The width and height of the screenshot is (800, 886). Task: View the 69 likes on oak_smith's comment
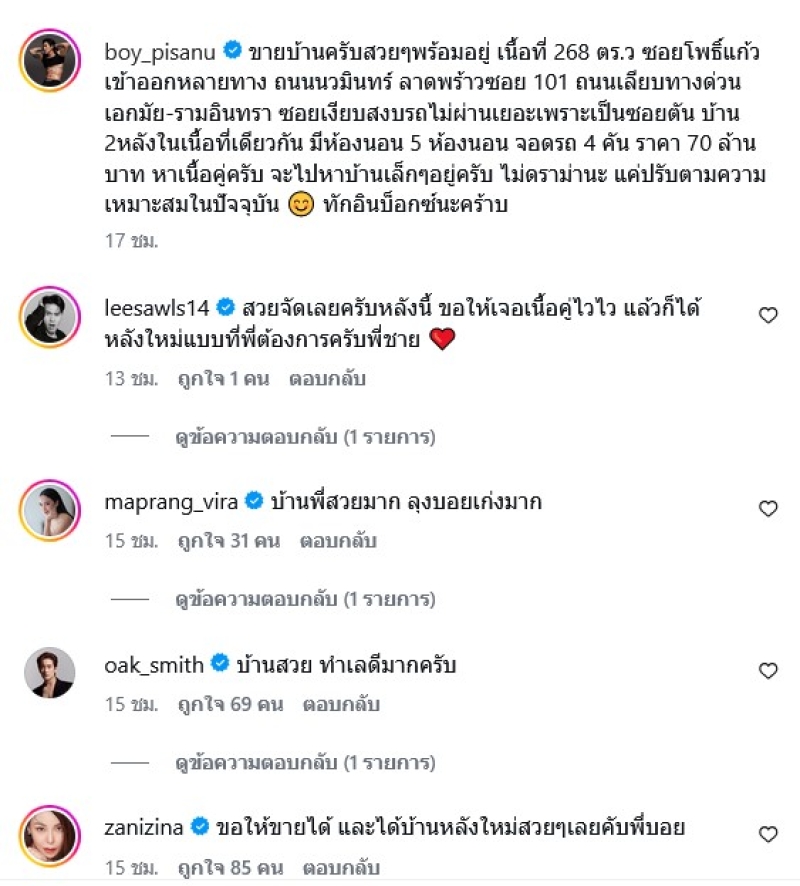point(228,704)
